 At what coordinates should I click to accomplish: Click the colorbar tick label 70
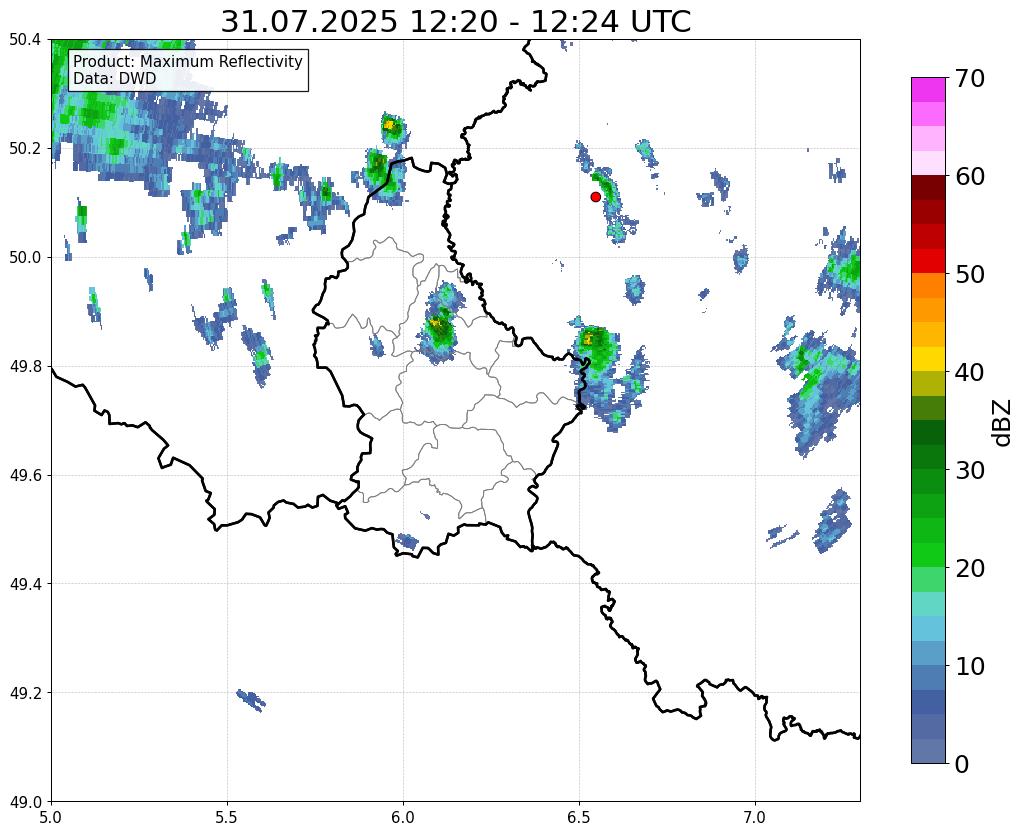(x=969, y=78)
